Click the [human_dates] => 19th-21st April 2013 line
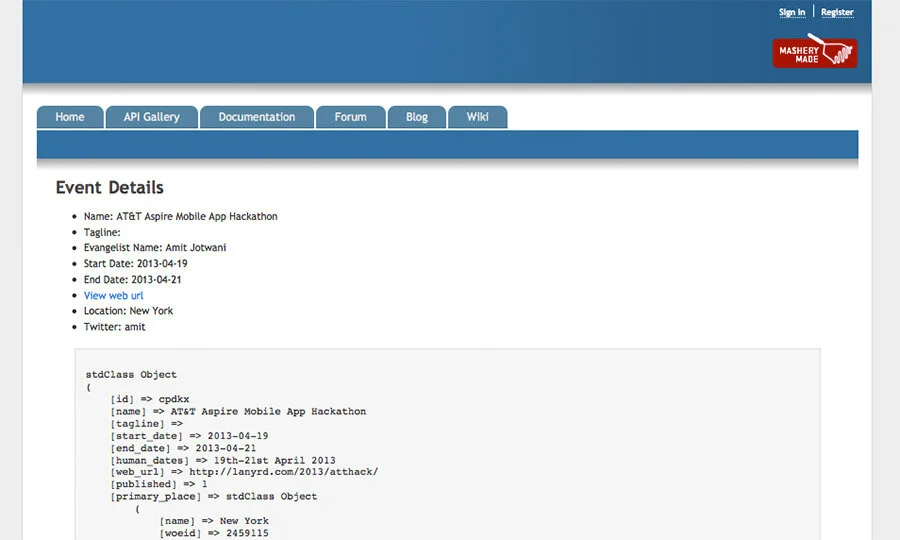This screenshot has height=540, width=900. [x=223, y=460]
